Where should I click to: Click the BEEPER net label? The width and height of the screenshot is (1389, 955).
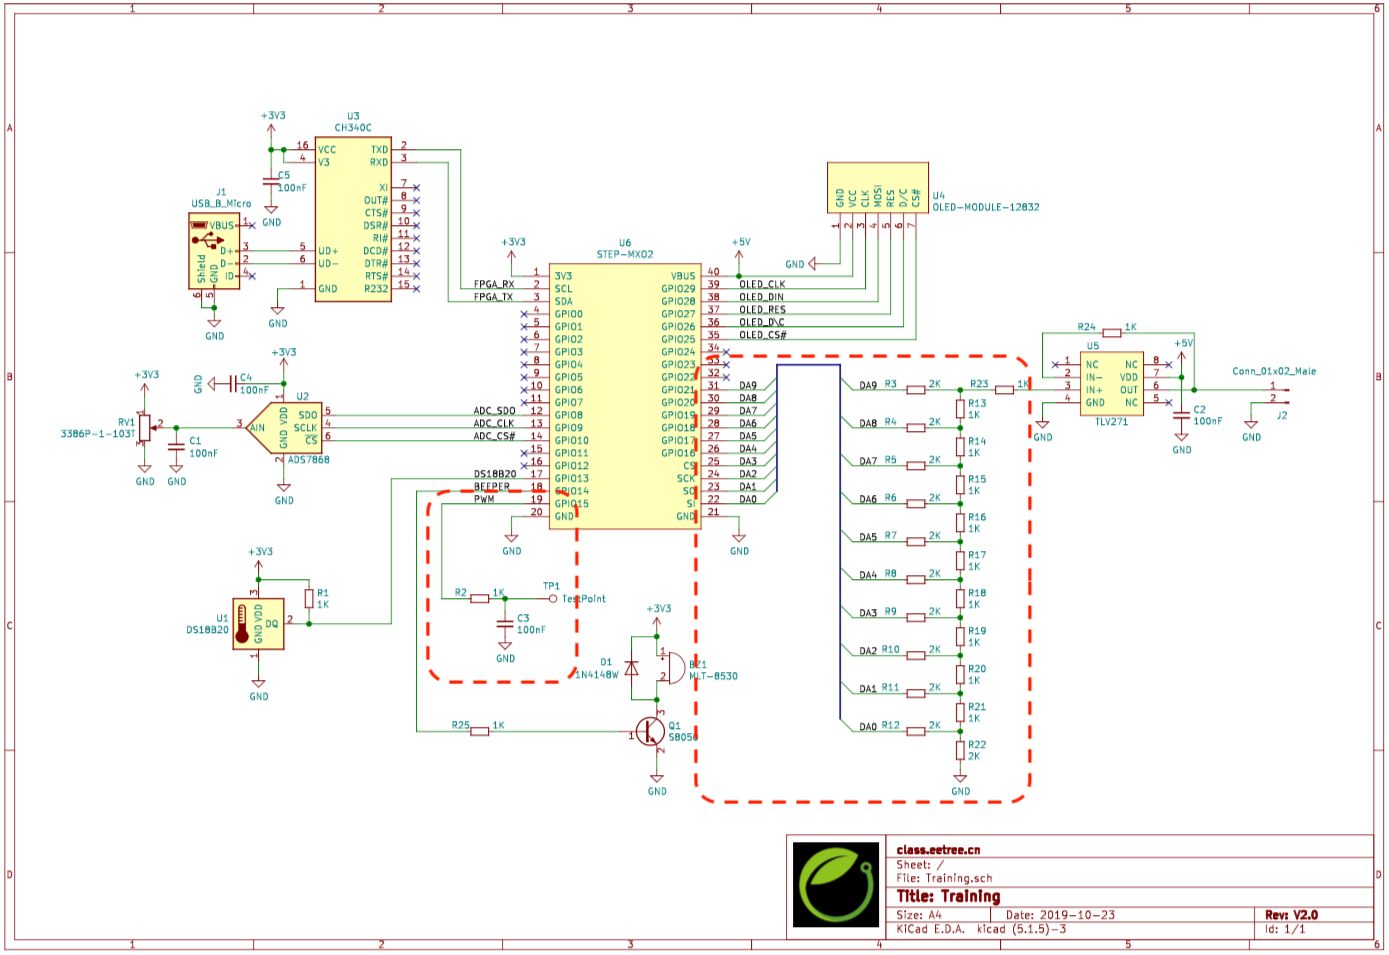492,487
